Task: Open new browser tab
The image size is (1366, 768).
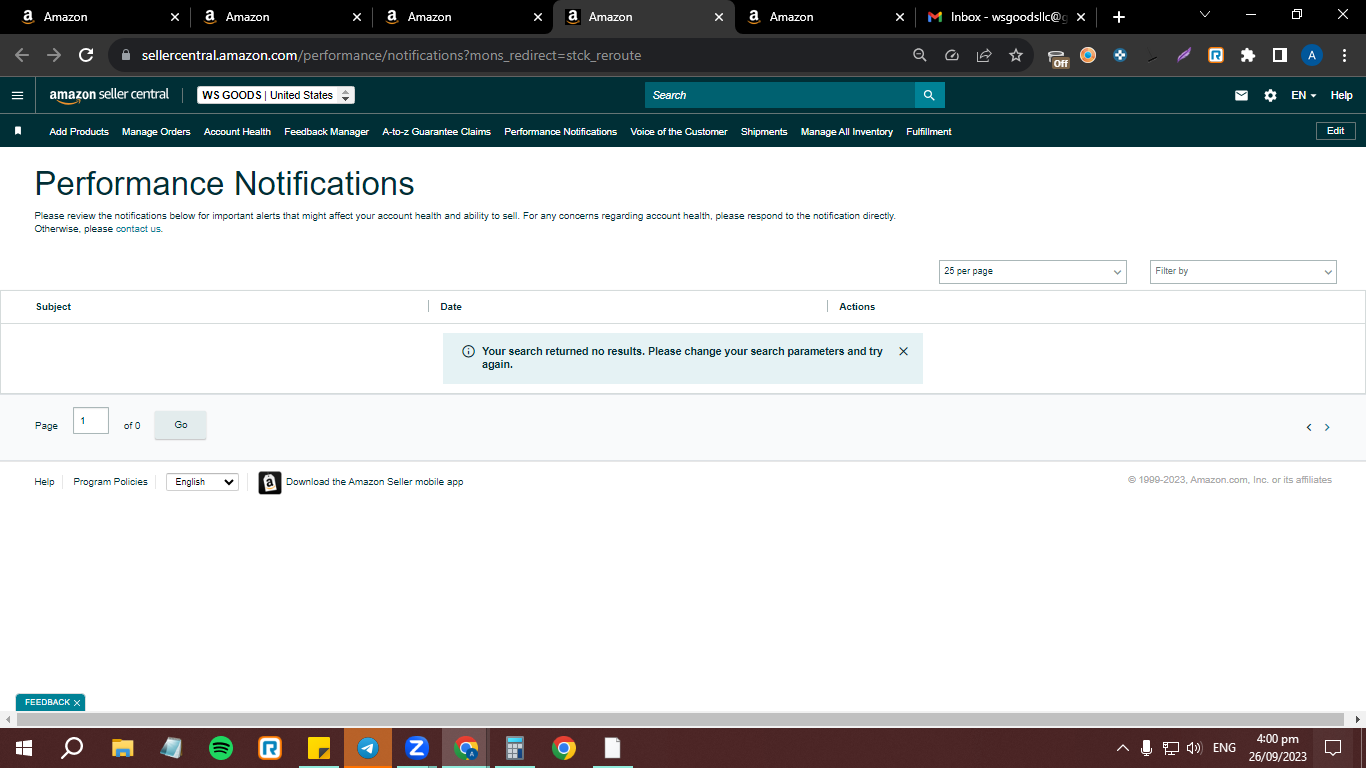Action: pos(1118,17)
